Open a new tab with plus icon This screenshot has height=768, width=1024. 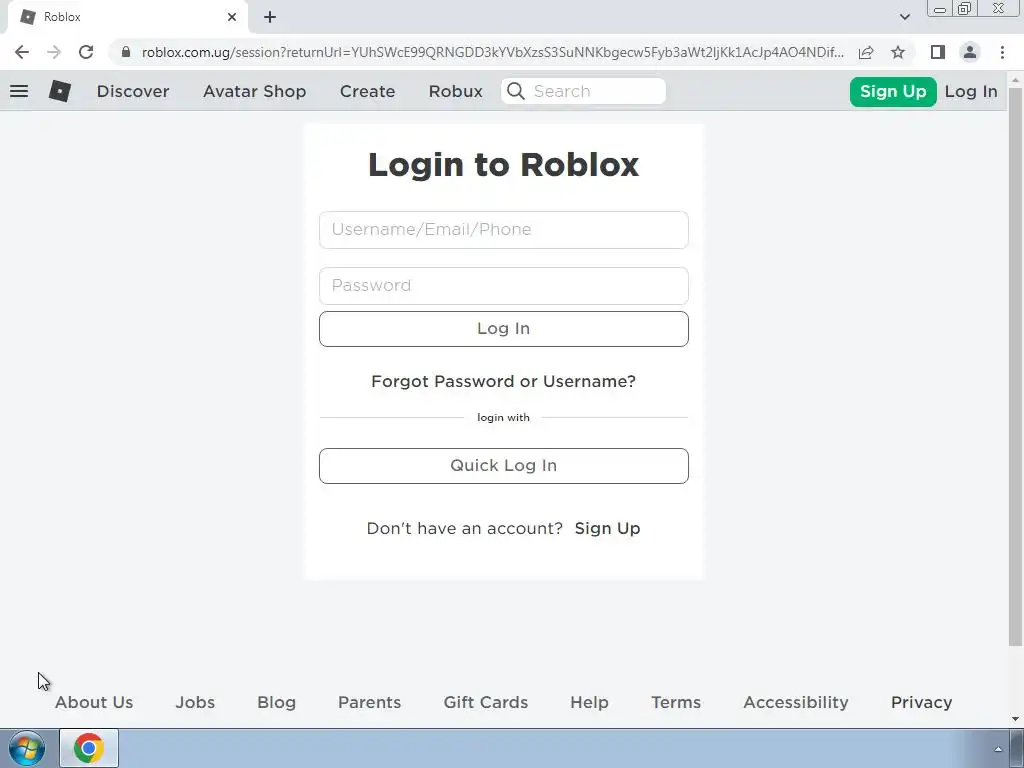pos(270,17)
